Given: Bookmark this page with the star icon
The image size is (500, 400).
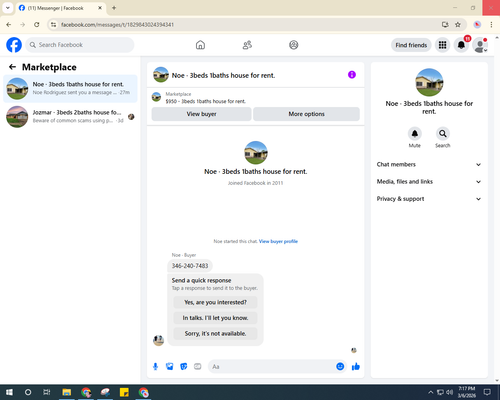Looking at the screenshot, I should 458,25.
